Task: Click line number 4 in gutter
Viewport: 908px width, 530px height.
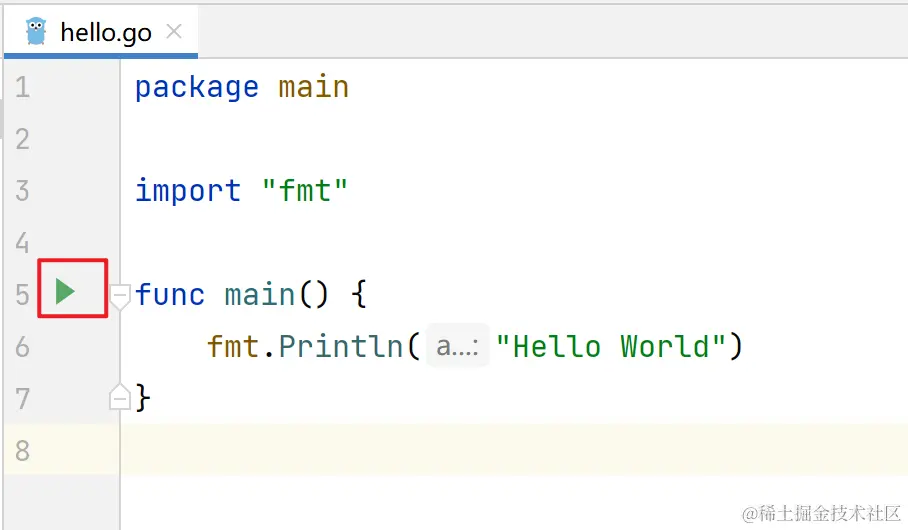Action: point(23,243)
